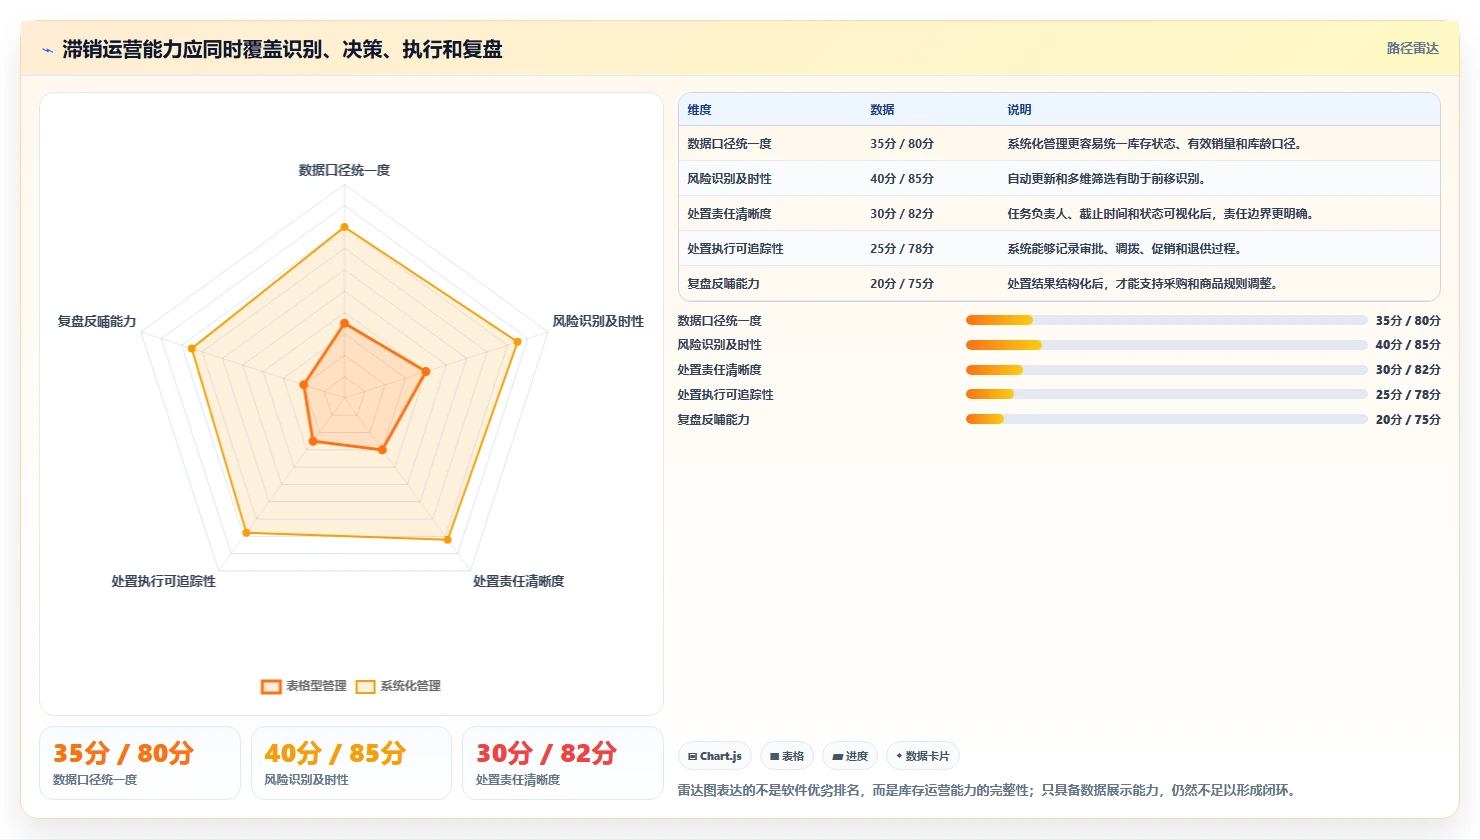
Task: Click description starting 系统能够记录审批
Action: coord(1126,249)
